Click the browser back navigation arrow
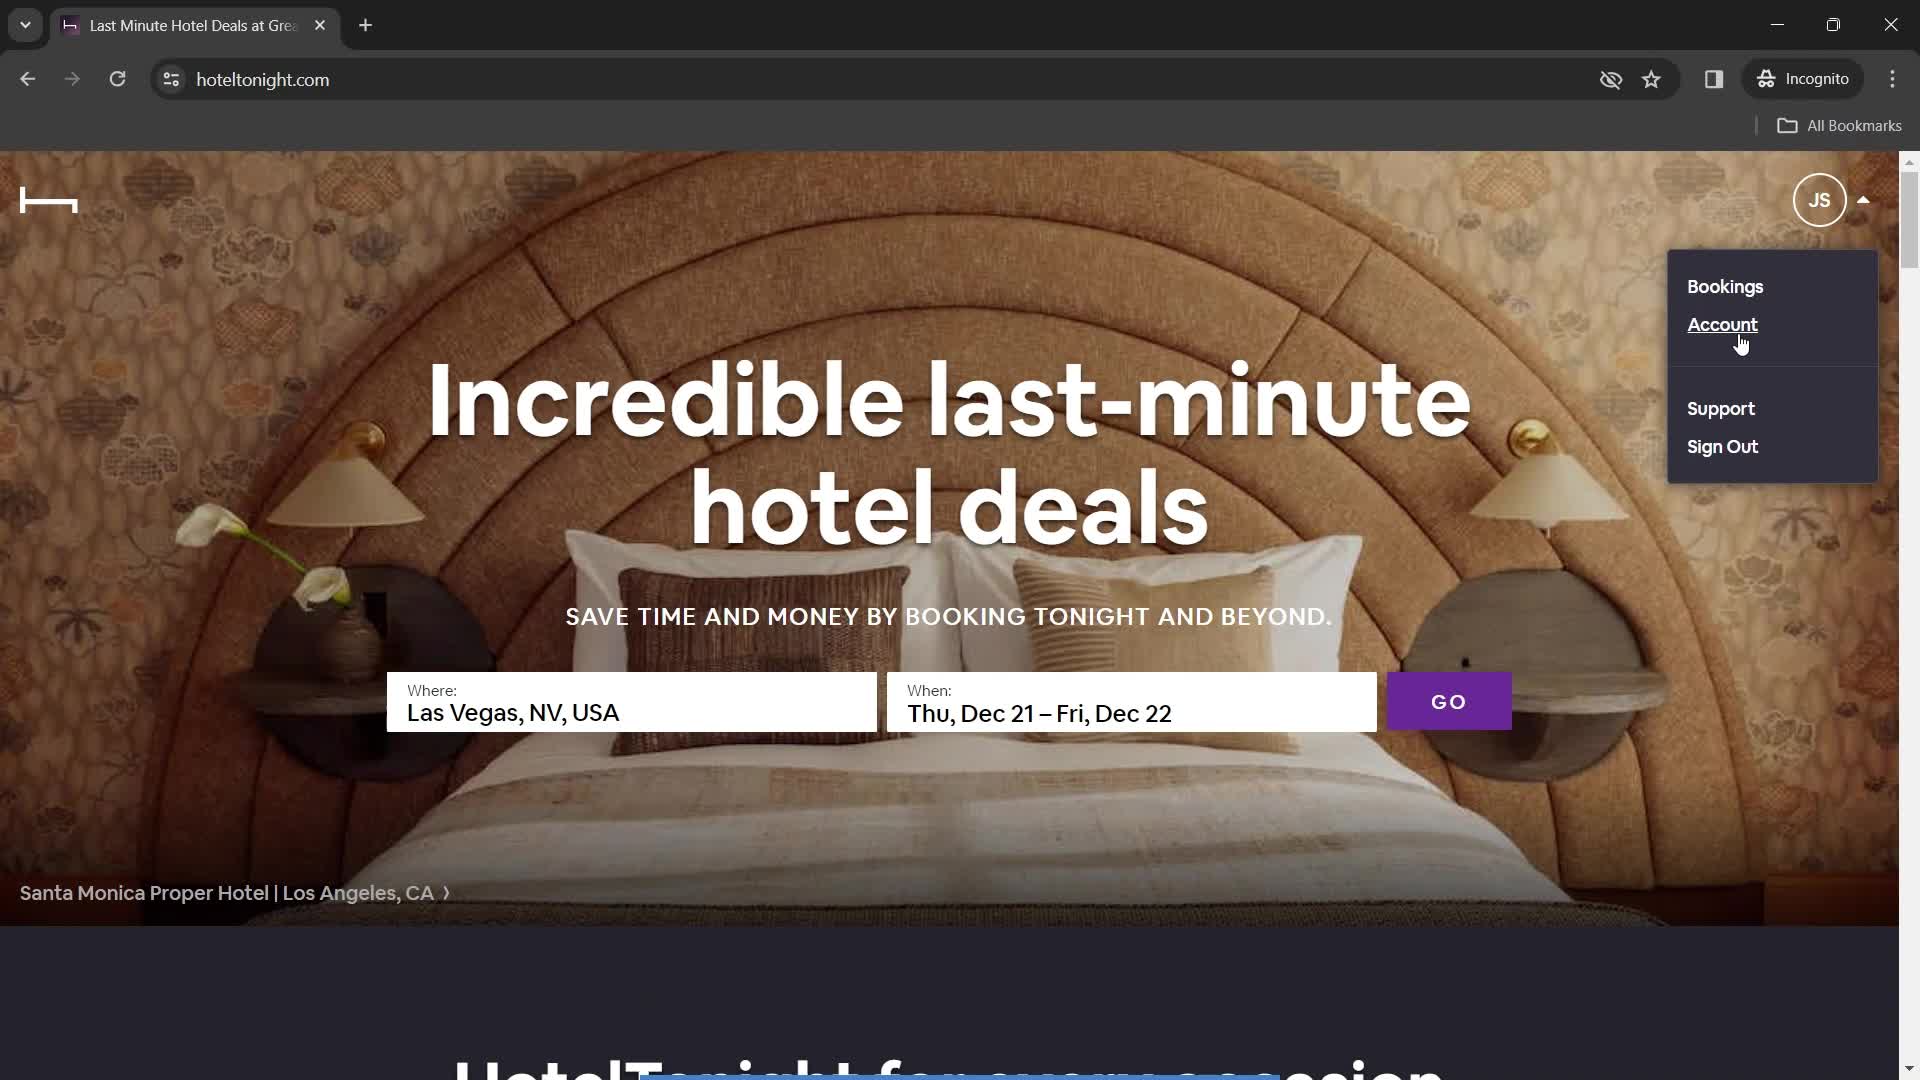This screenshot has width=1920, height=1080. [x=29, y=79]
